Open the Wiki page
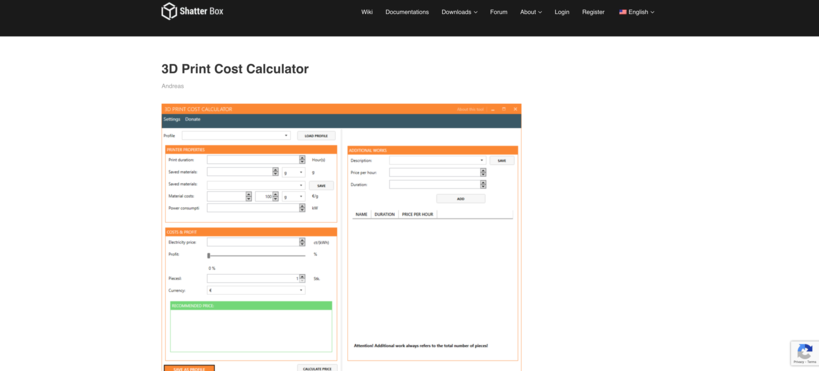 coord(367,12)
